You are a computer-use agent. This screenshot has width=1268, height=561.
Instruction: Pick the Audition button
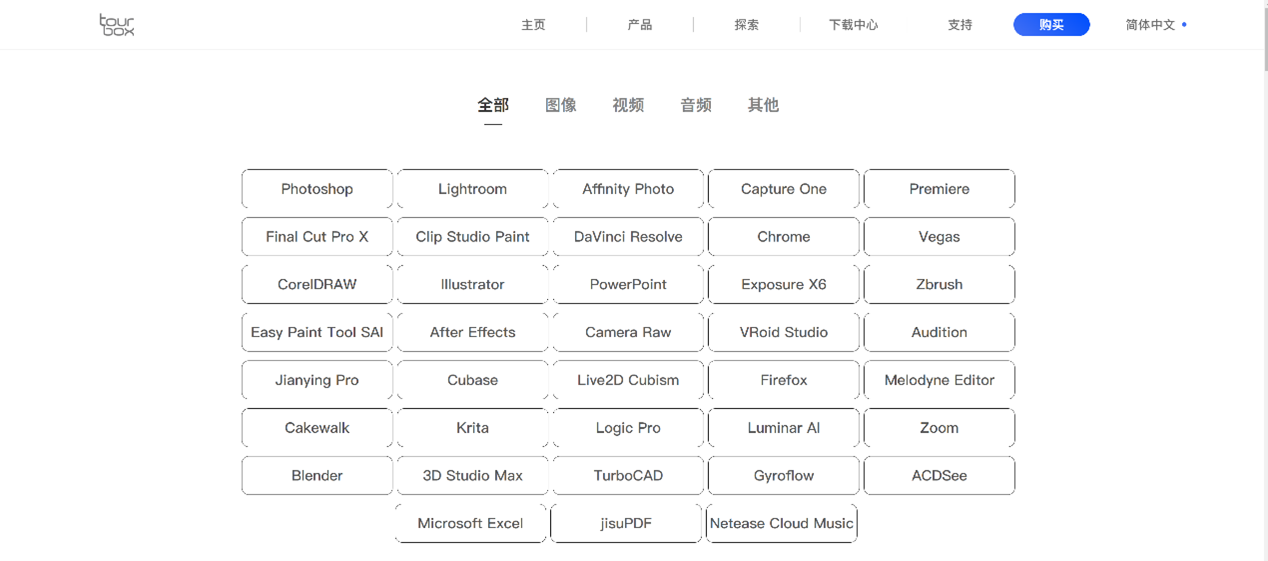[x=939, y=332]
